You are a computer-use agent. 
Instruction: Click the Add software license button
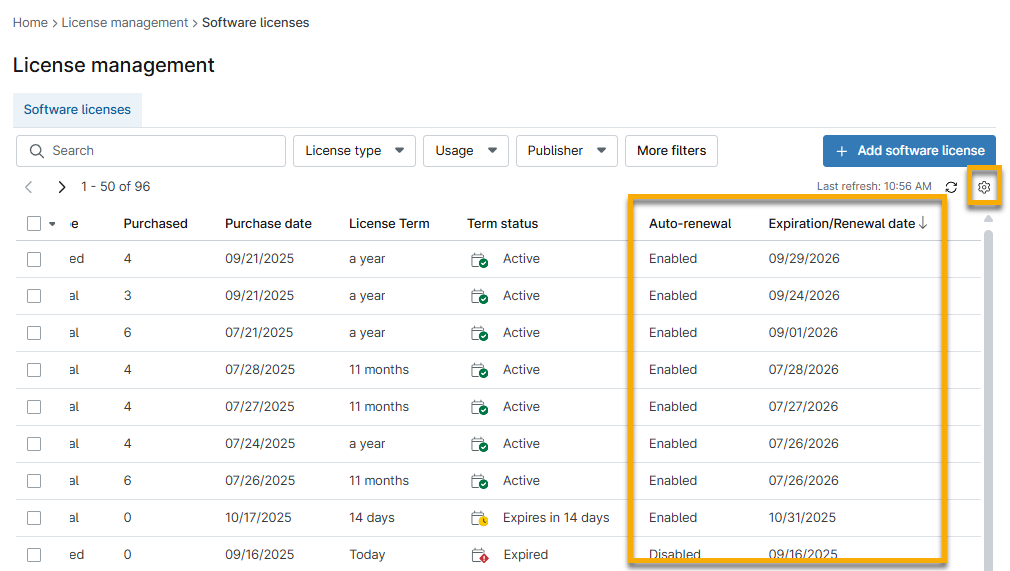tap(909, 151)
